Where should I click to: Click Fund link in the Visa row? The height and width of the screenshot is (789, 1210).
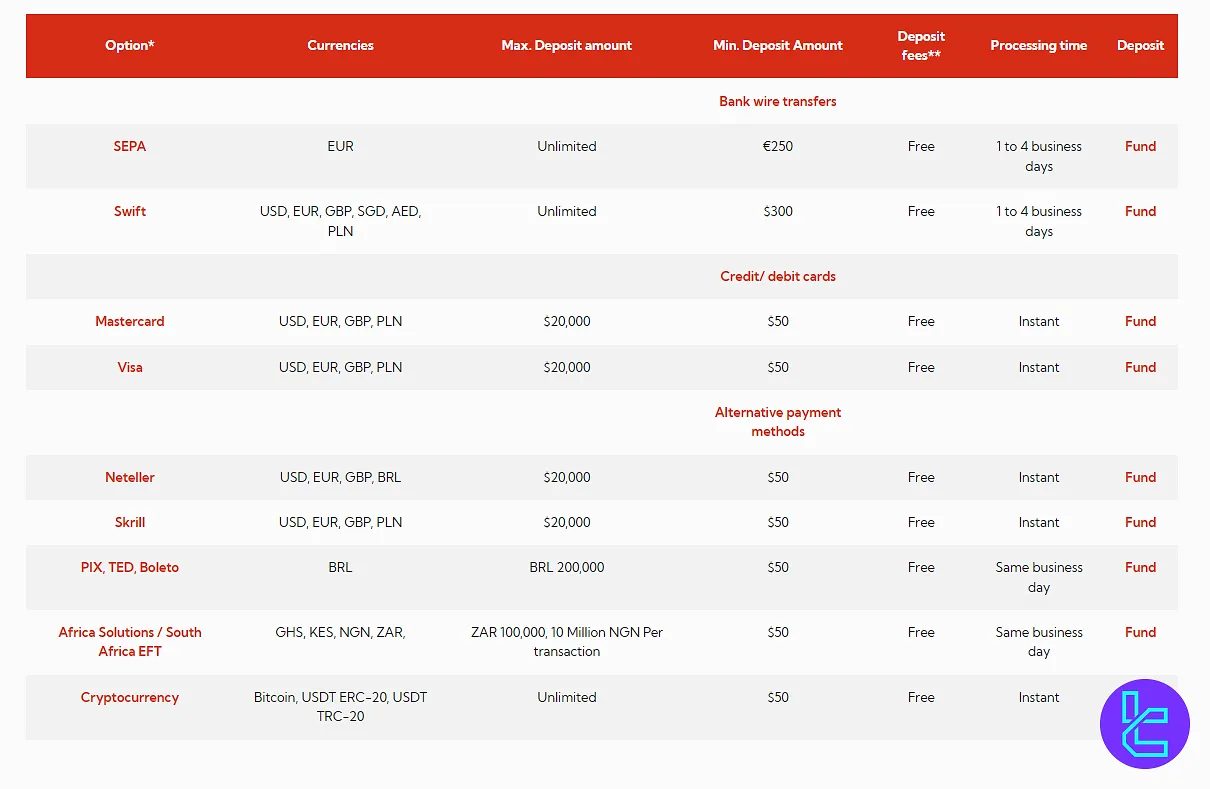(x=1140, y=367)
